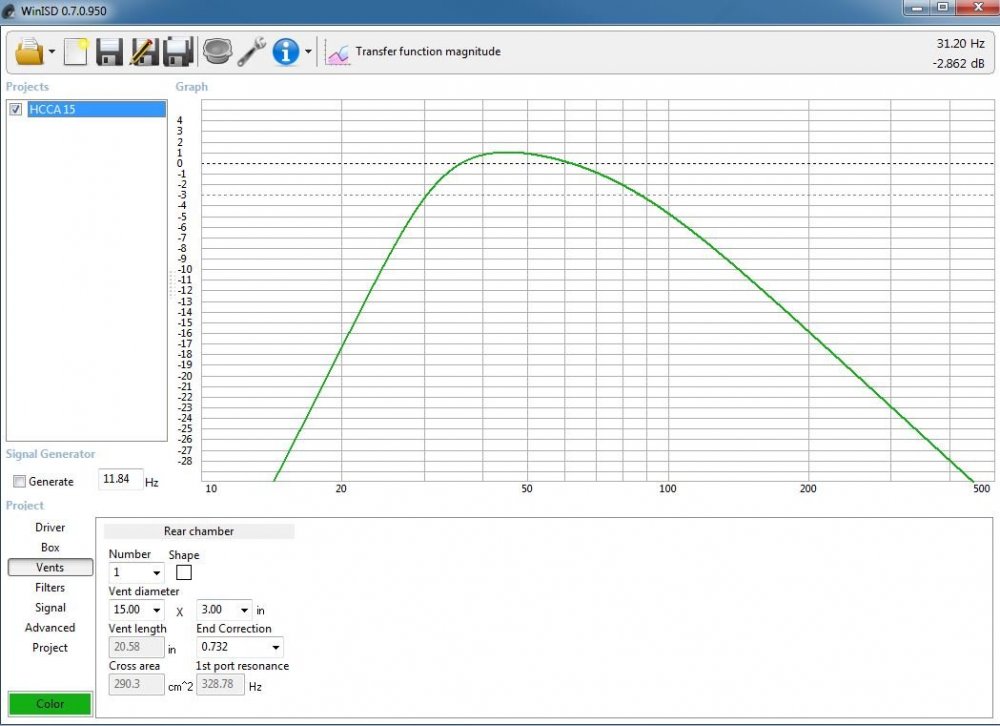This screenshot has width=1000, height=726.
Task: Show program info via the info icon
Action: (x=285, y=51)
